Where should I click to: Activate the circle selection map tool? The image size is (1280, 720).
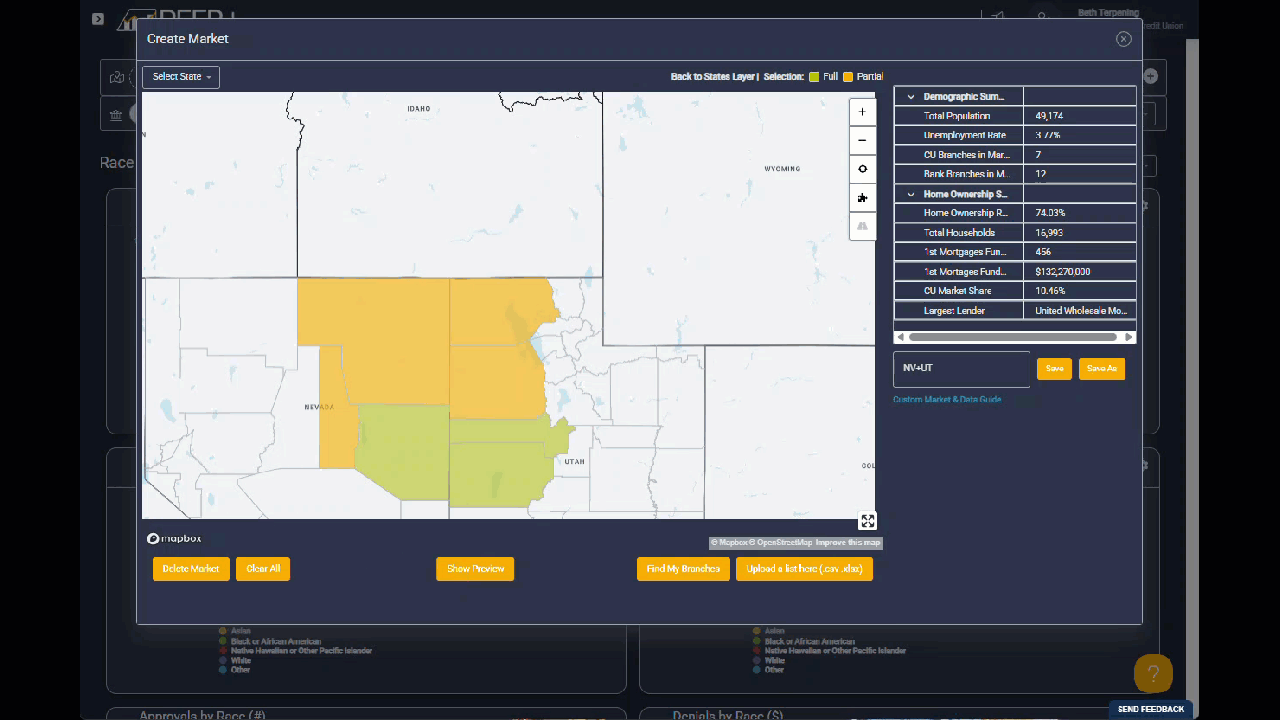(862, 169)
